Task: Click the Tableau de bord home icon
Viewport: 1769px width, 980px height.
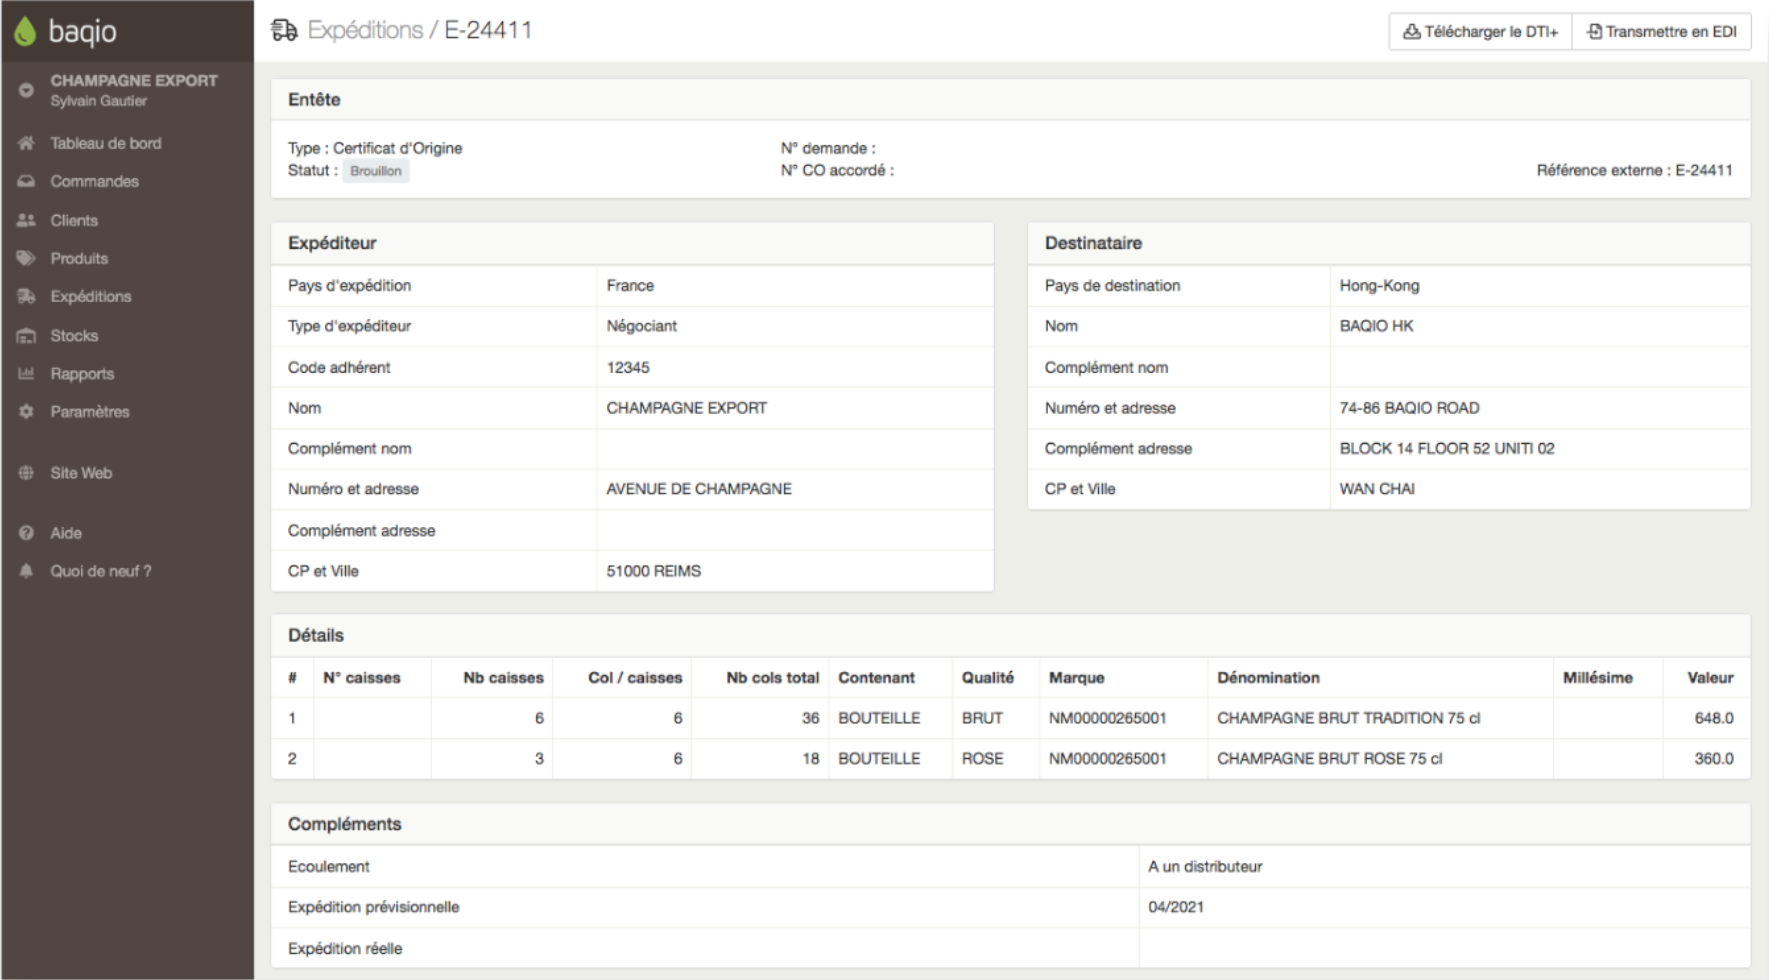Action: pyautogui.click(x=26, y=143)
